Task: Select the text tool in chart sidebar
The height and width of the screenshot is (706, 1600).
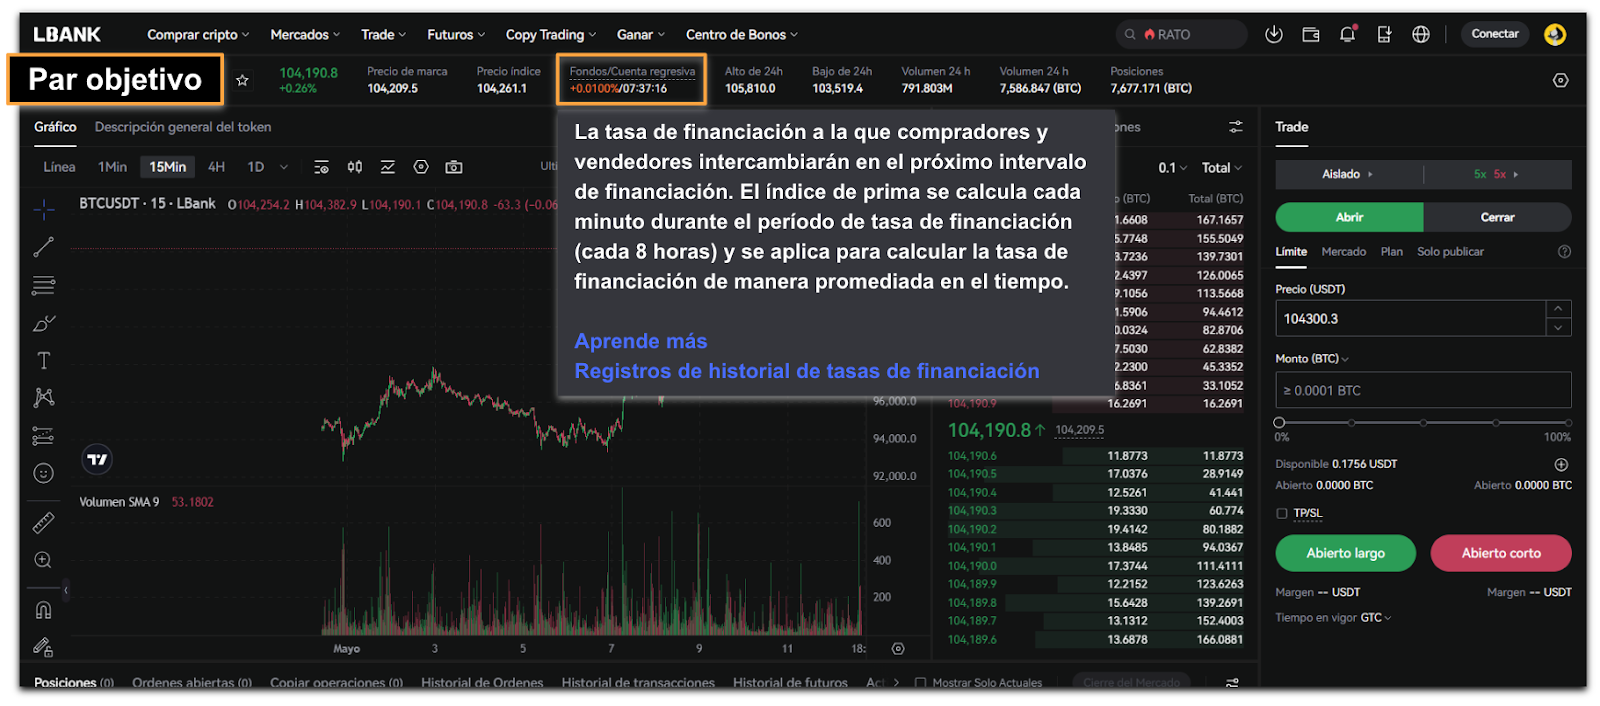Action: pos(43,361)
